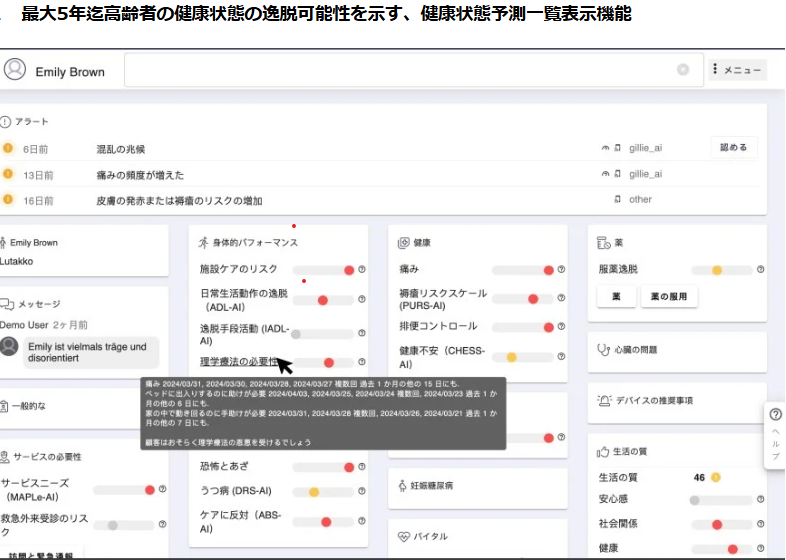The width and height of the screenshot is (786, 560).
Task: Open help for 褥瘡リスクスケール (PURS-AI)
Action: pyautogui.click(x=561, y=298)
